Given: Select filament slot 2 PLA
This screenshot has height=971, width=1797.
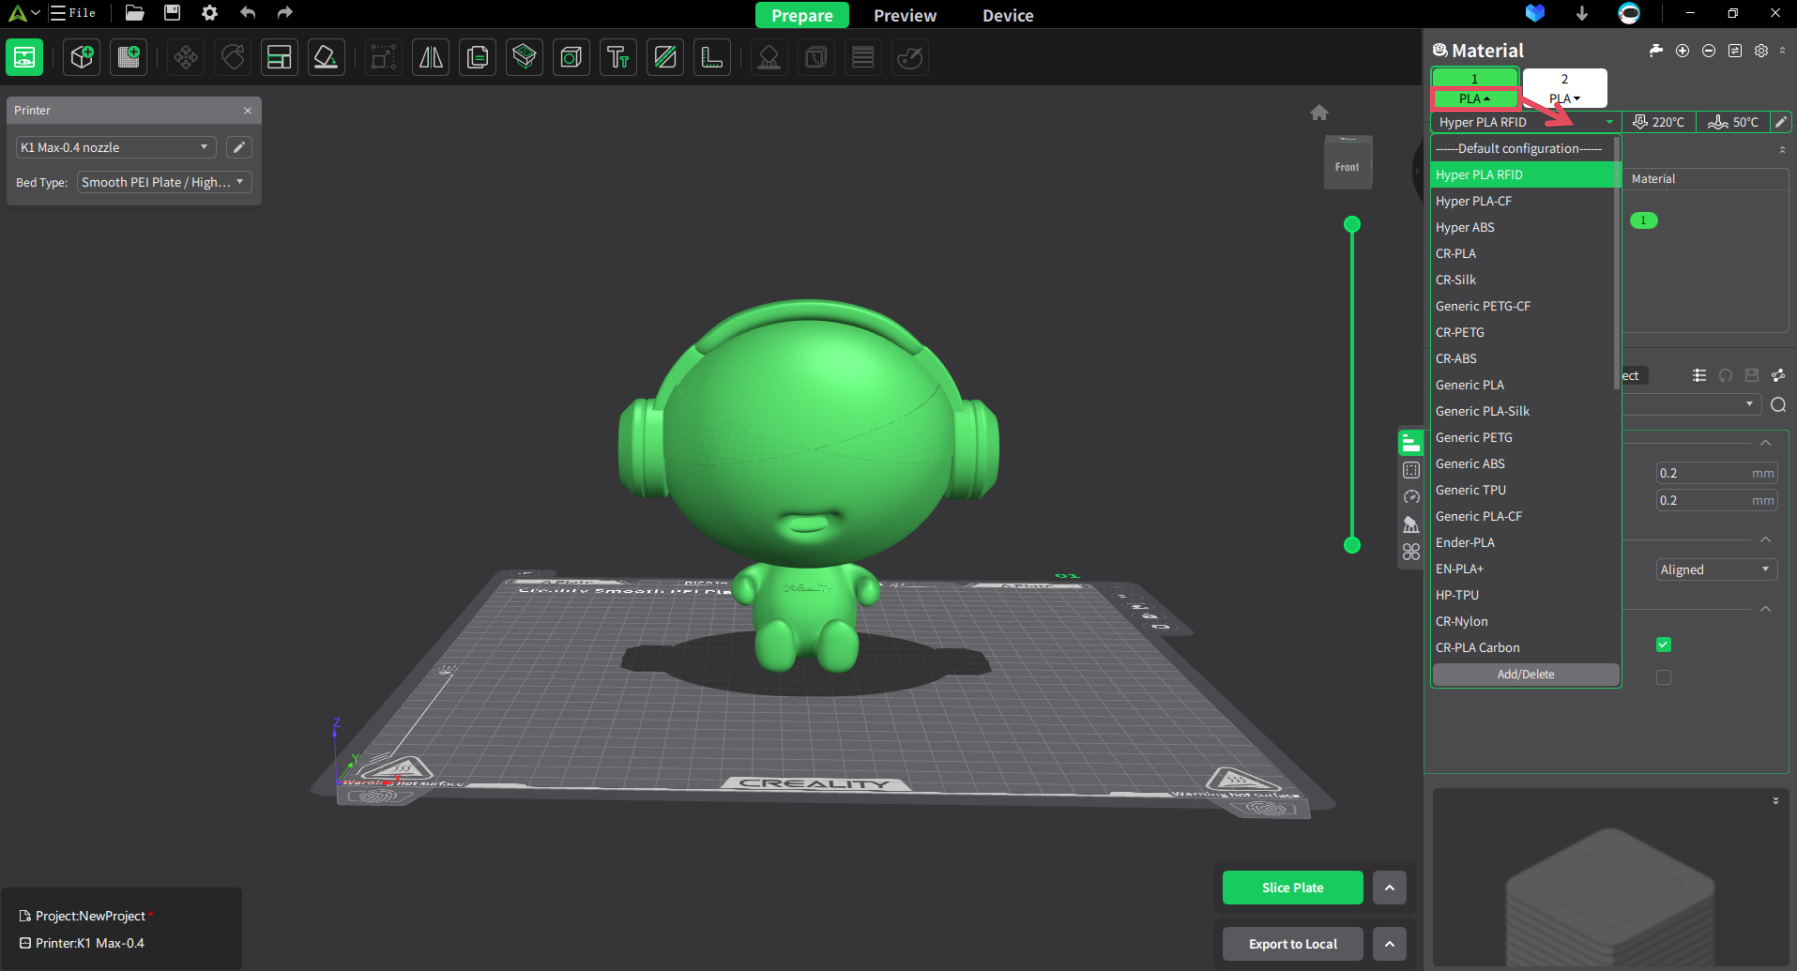Looking at the screenshot, I should click(x=1564, y=88).
